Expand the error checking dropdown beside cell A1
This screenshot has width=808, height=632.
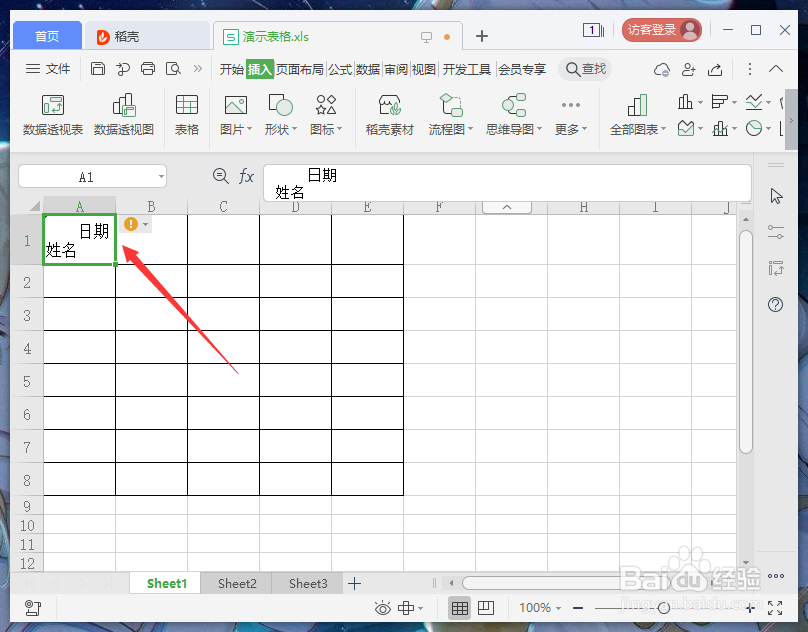point(143,224)
